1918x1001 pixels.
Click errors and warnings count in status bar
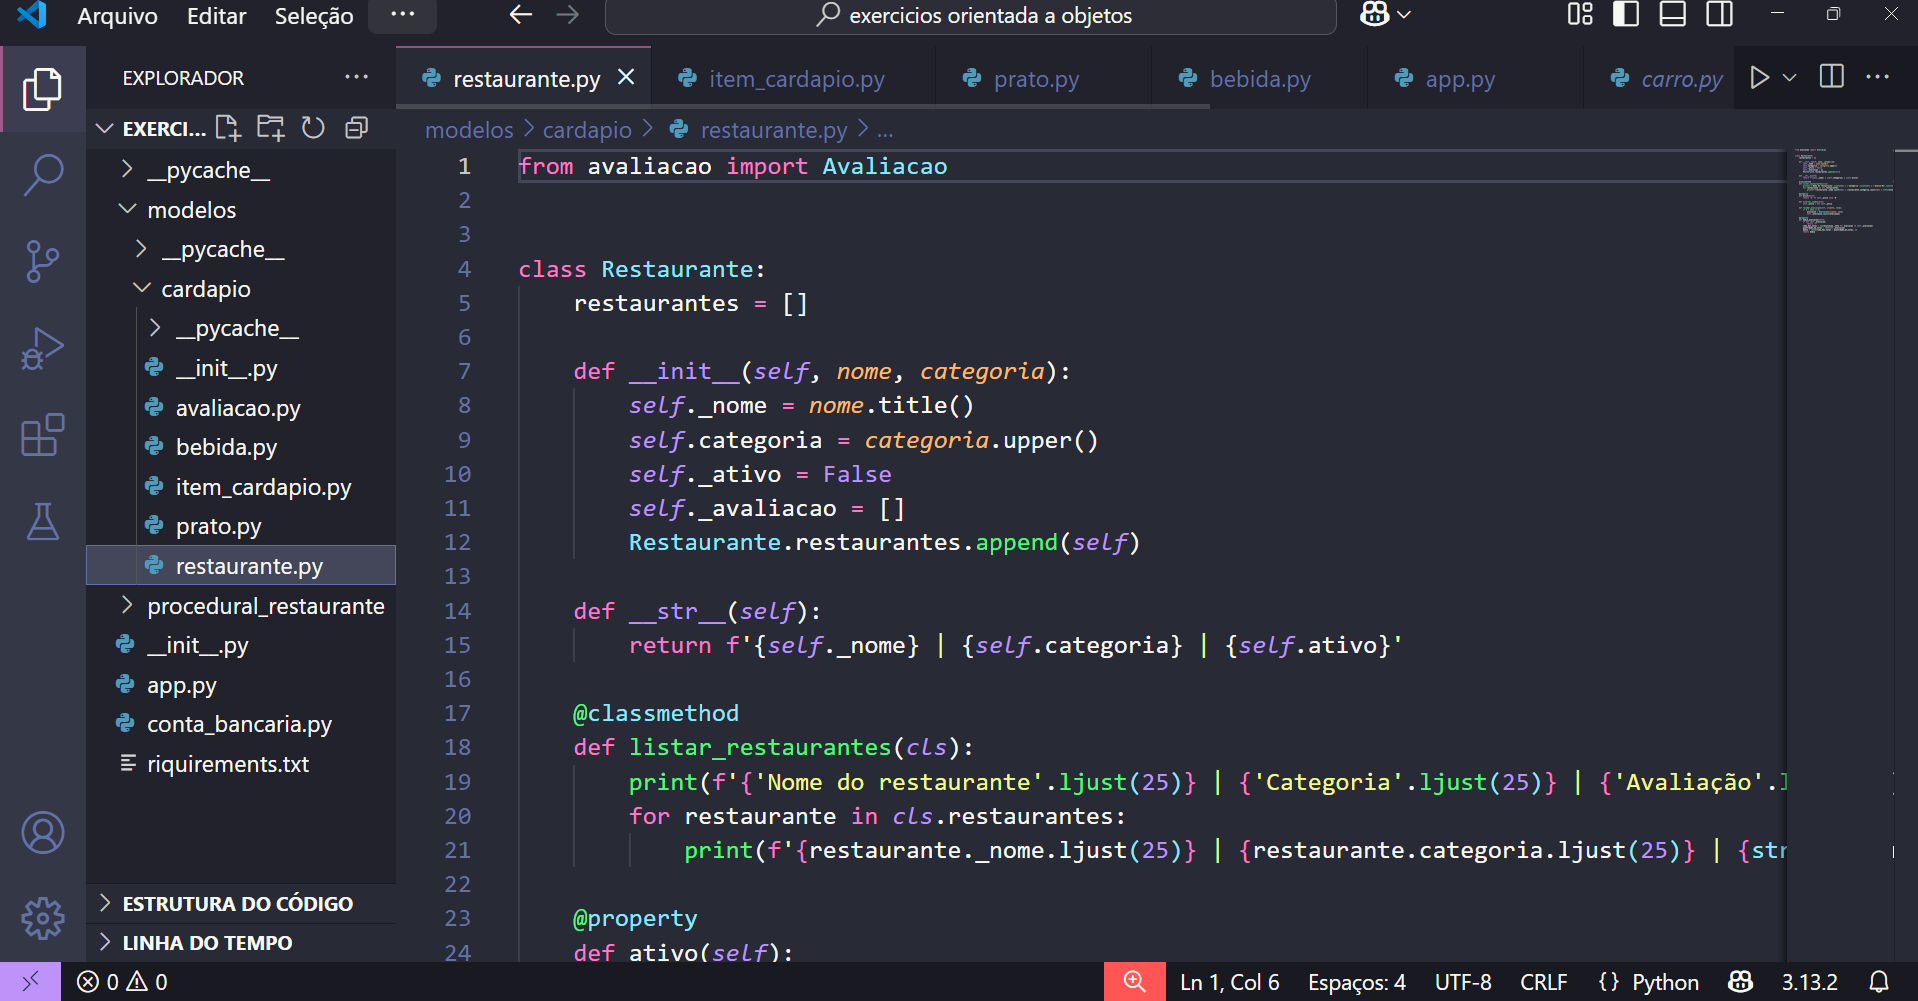122,982
